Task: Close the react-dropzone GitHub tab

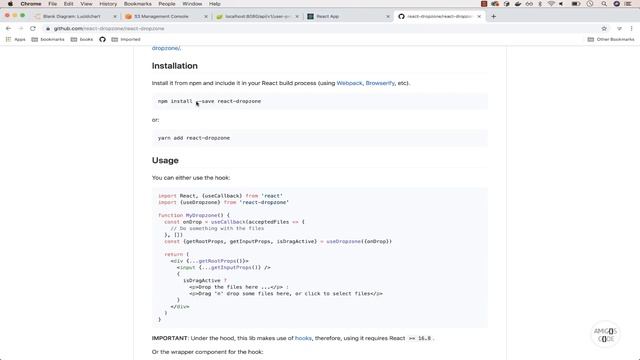Action: [479, 16]
